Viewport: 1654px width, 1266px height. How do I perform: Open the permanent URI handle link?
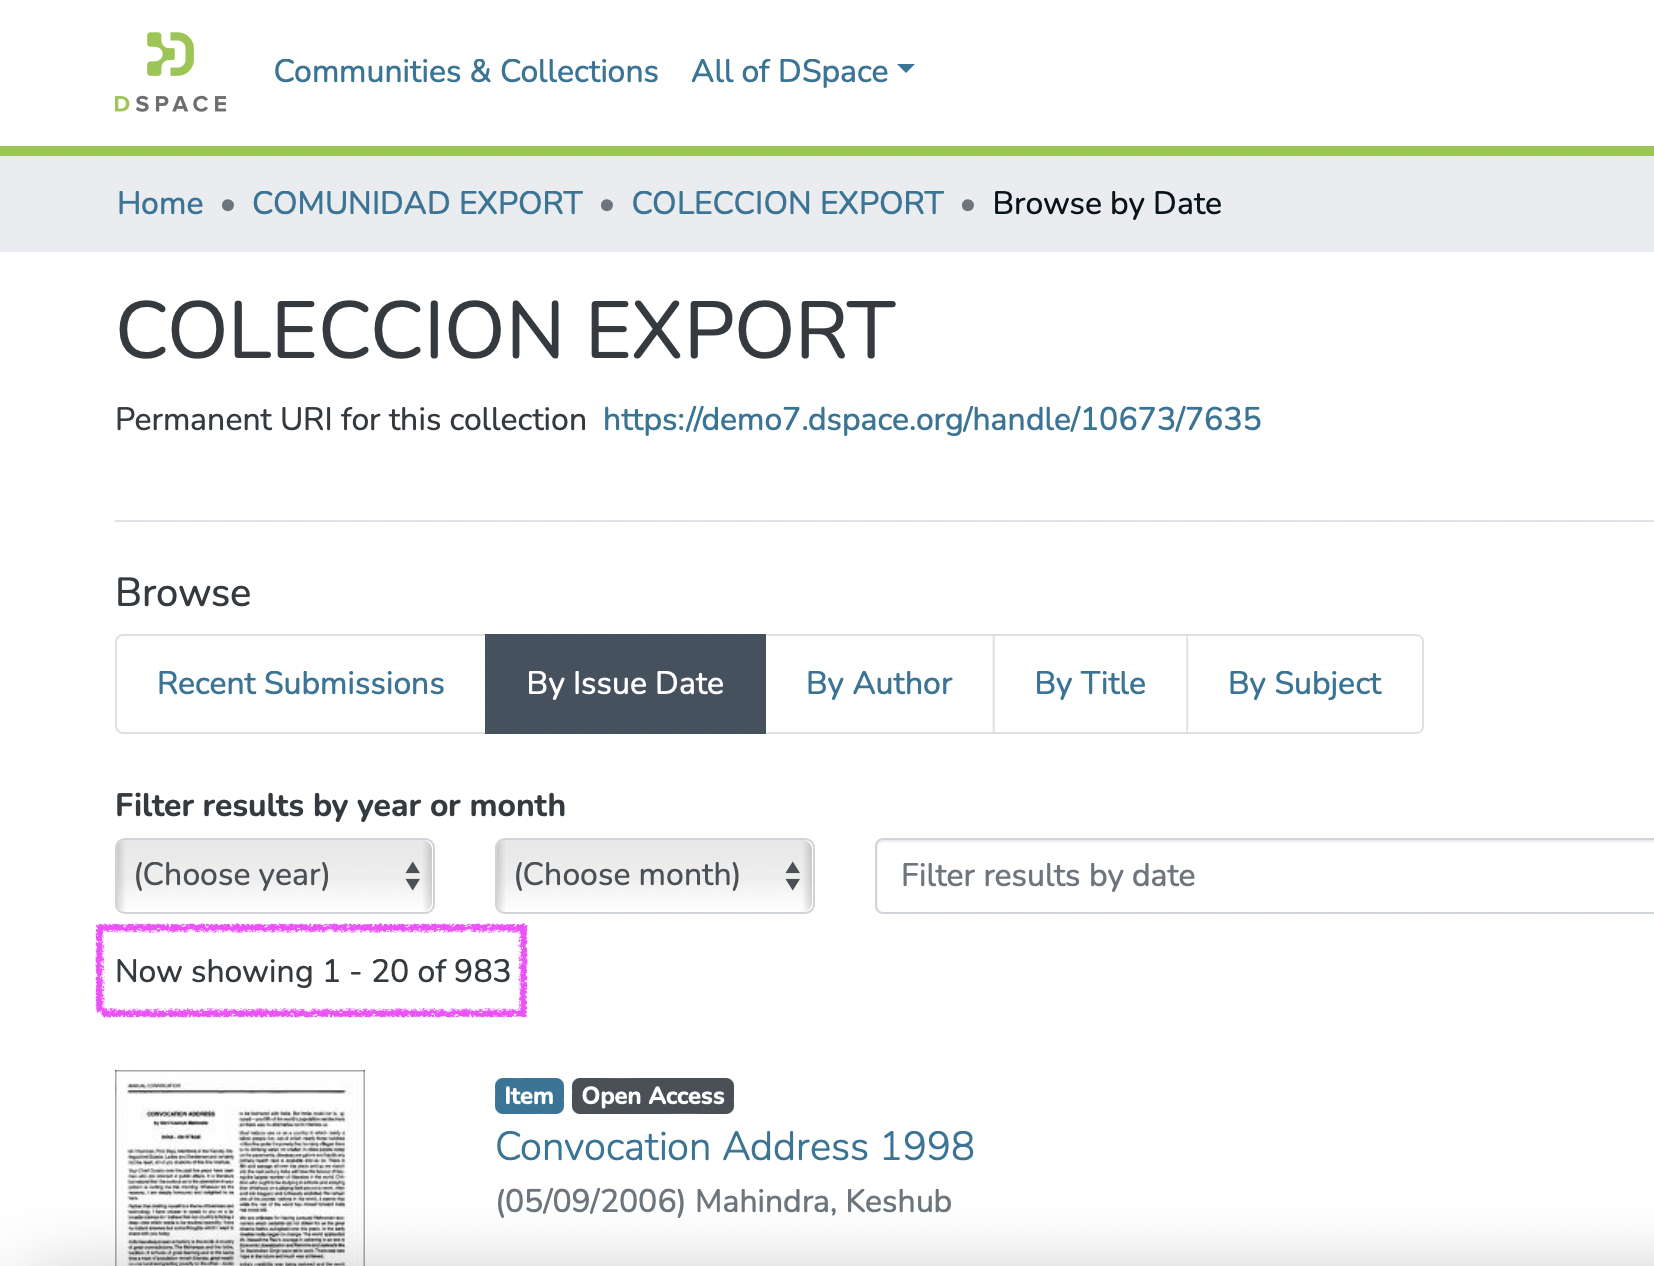[931, 419]
